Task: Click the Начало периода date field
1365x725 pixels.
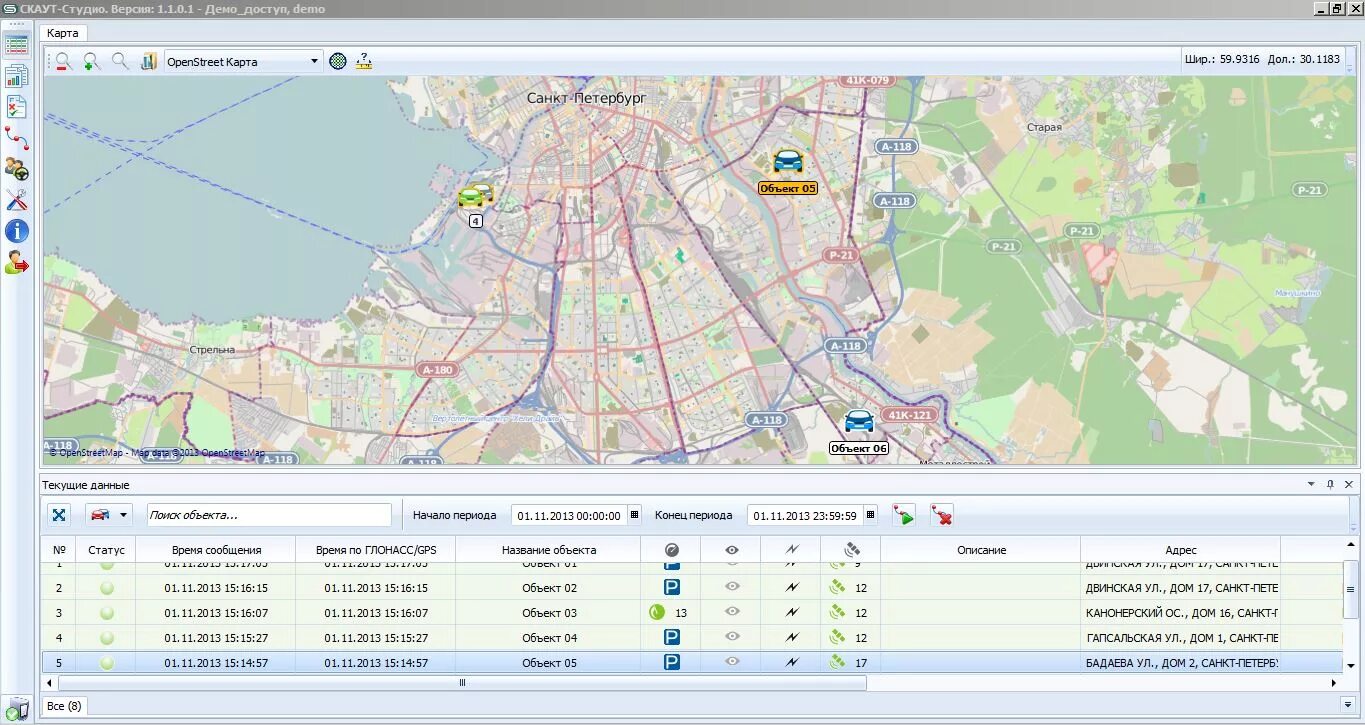Action: (569, 516)
